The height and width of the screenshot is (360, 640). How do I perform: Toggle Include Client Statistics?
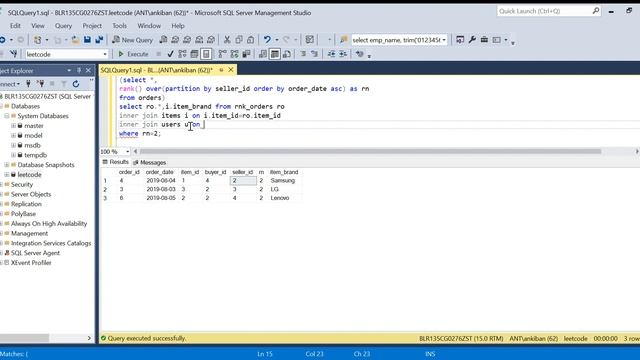pyautogui.click(x=246, y=54)
